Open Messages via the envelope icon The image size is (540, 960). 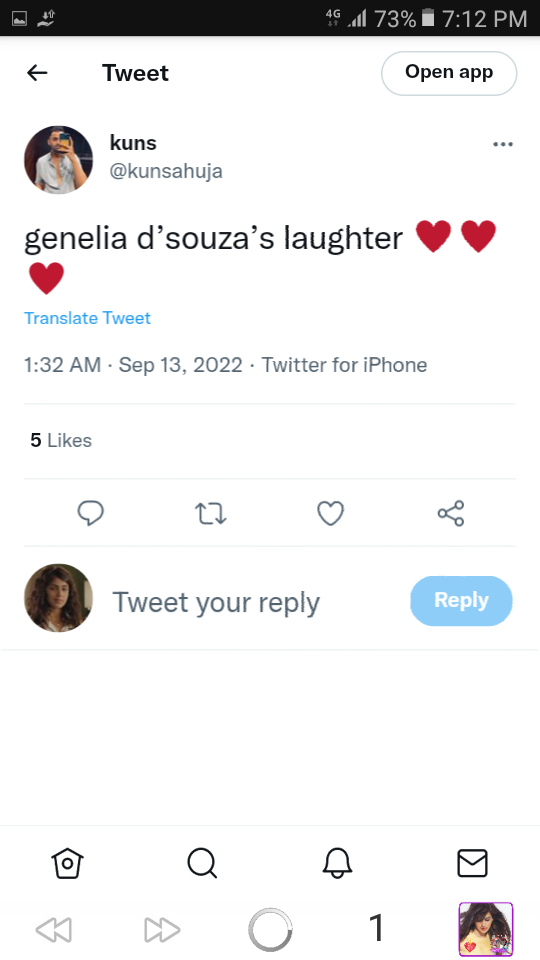coord(473,864)
